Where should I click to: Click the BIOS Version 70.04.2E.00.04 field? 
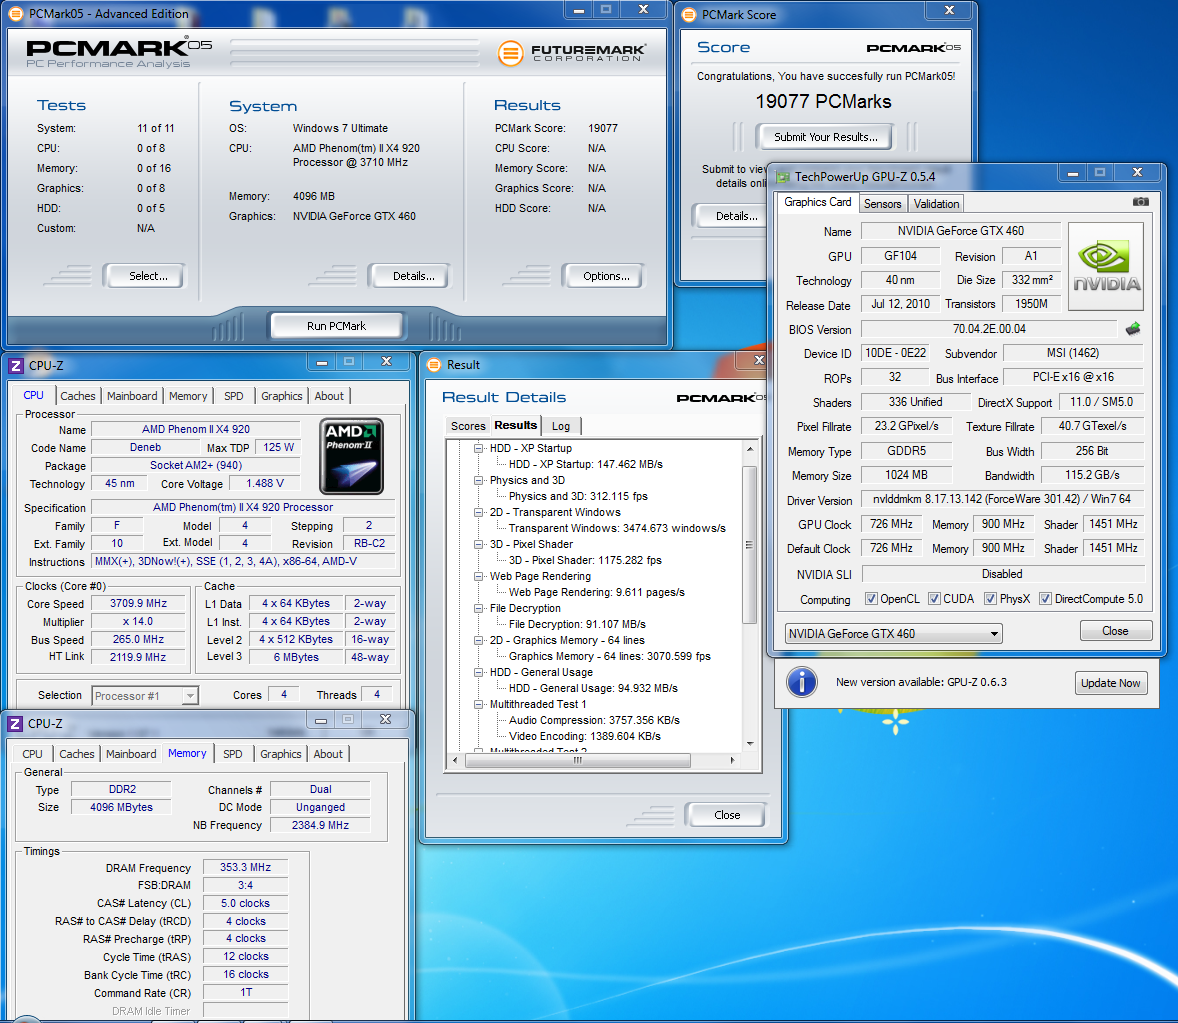click(x=989, y=329)
